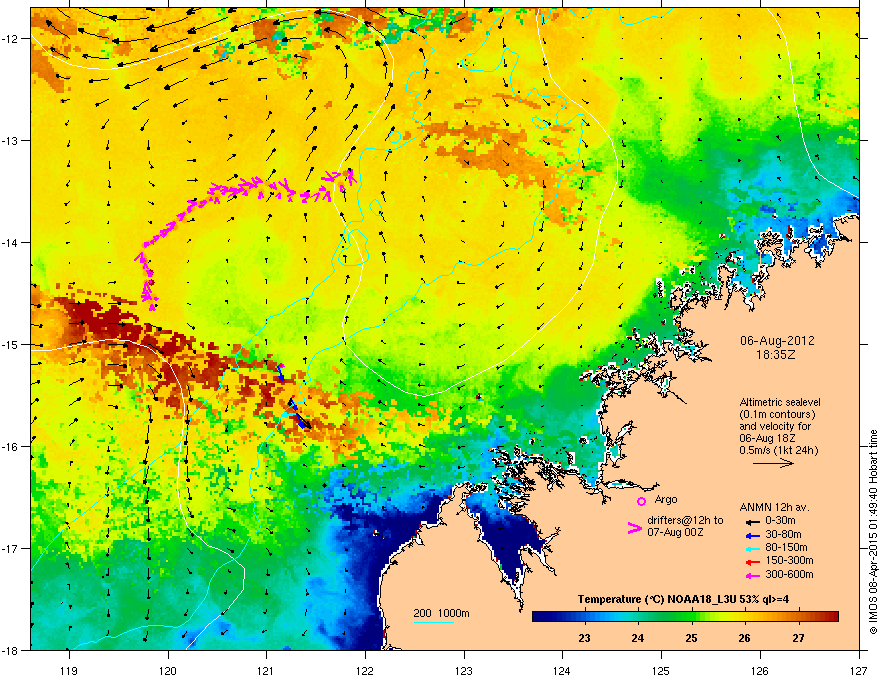Click the '300-600m' depth label
Viewport: 880px width, 680px height.
tap(789, 574)
